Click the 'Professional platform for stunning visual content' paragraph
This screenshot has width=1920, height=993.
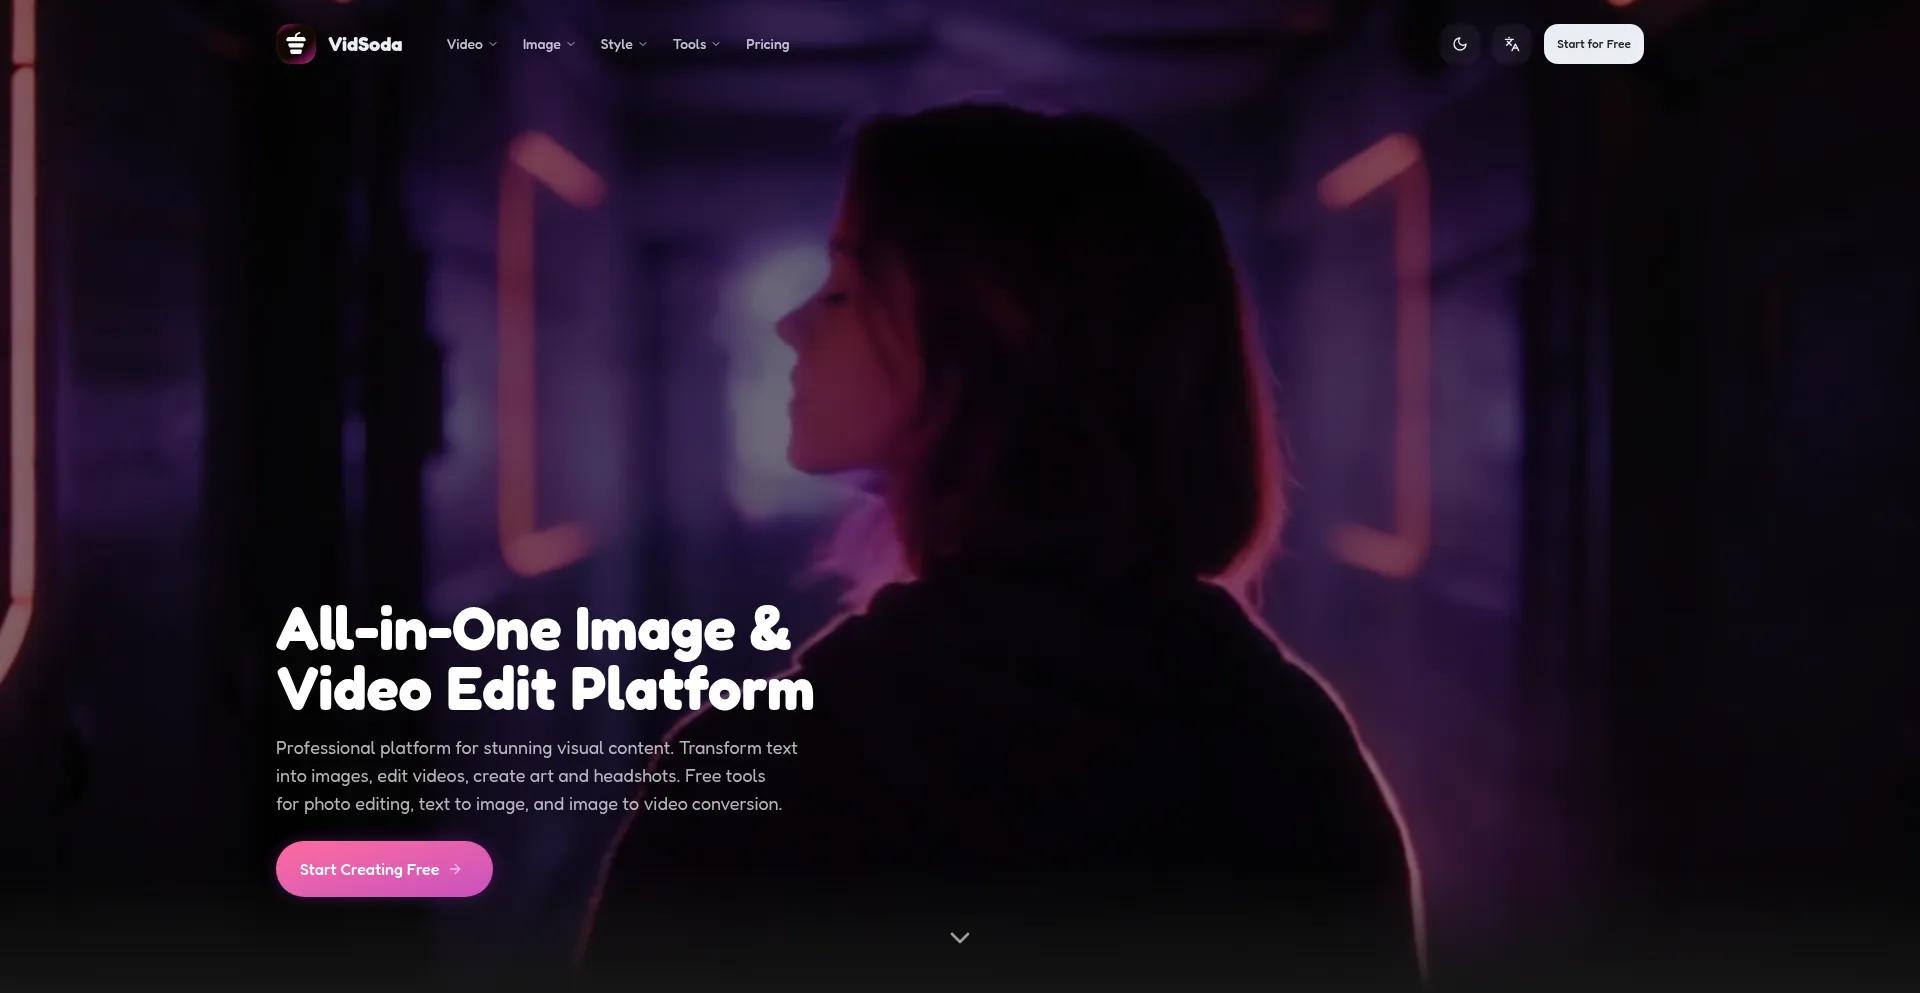[537, 776]
